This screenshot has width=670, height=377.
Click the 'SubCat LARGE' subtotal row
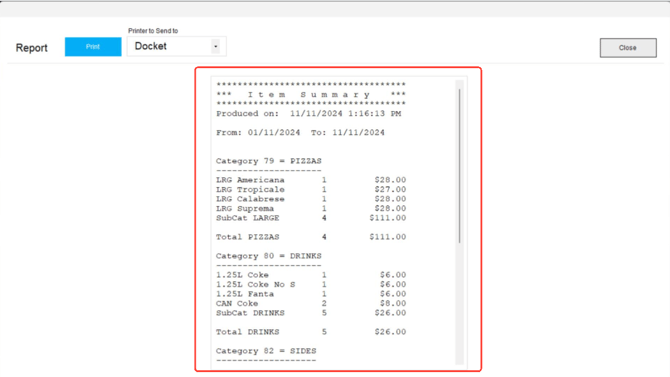[x=311, y=218]
